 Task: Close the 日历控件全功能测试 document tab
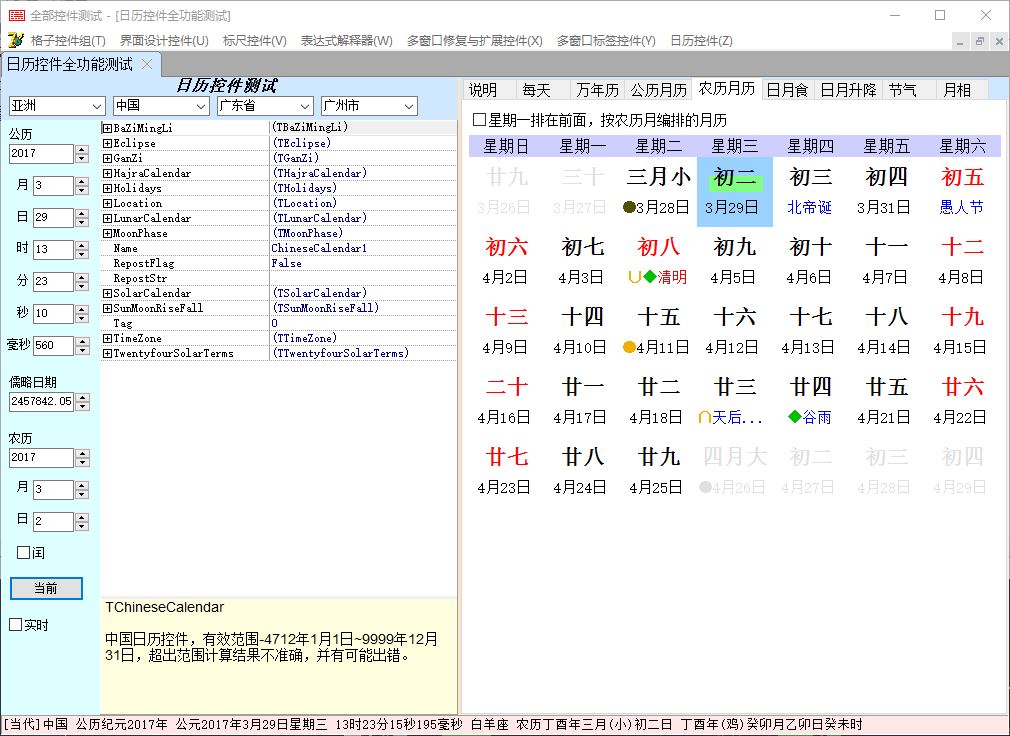pyautogui.click(x=147, y=64)
